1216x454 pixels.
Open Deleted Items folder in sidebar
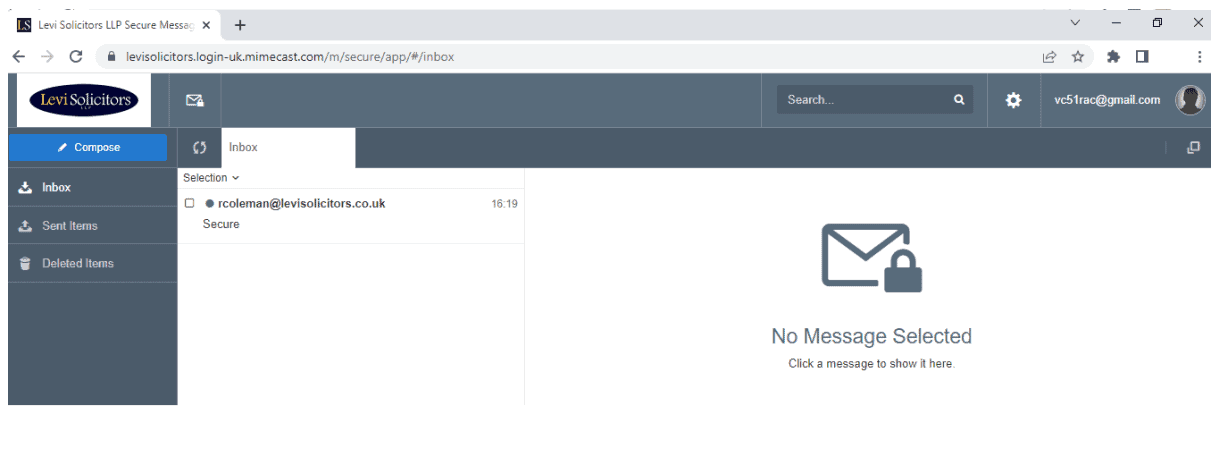click(77, 264)
